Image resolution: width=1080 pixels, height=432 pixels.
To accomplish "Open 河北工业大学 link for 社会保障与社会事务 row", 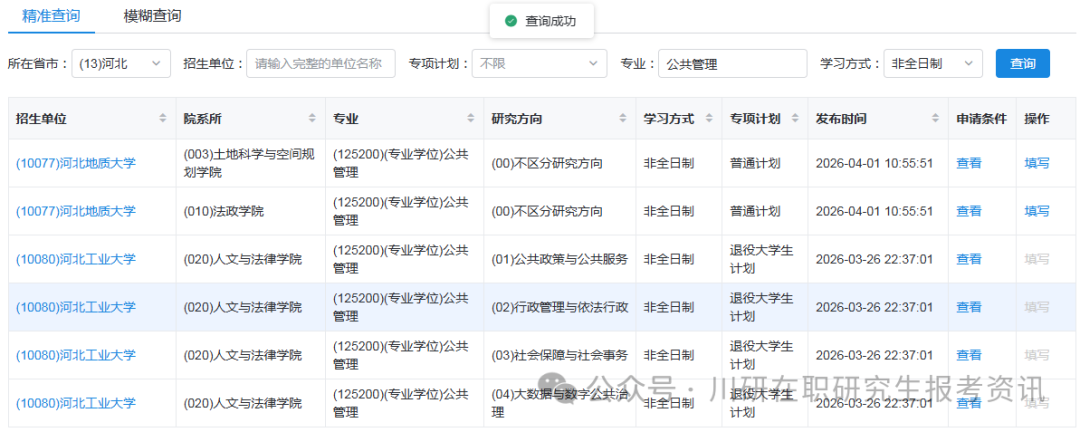I will point(76,355).
